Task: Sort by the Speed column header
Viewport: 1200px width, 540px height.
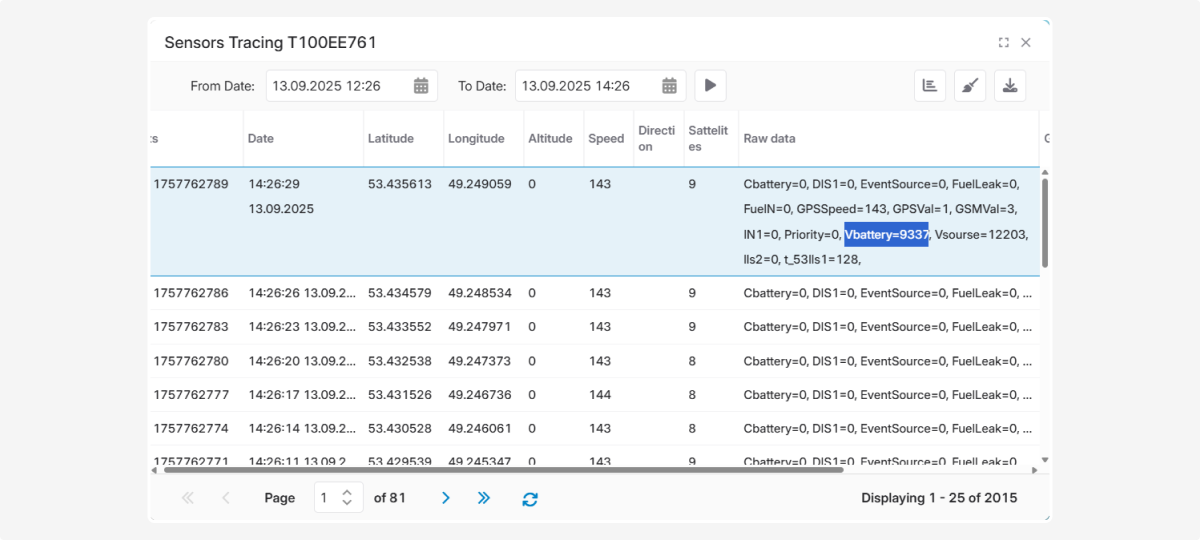Action: [x=606, y=139]
